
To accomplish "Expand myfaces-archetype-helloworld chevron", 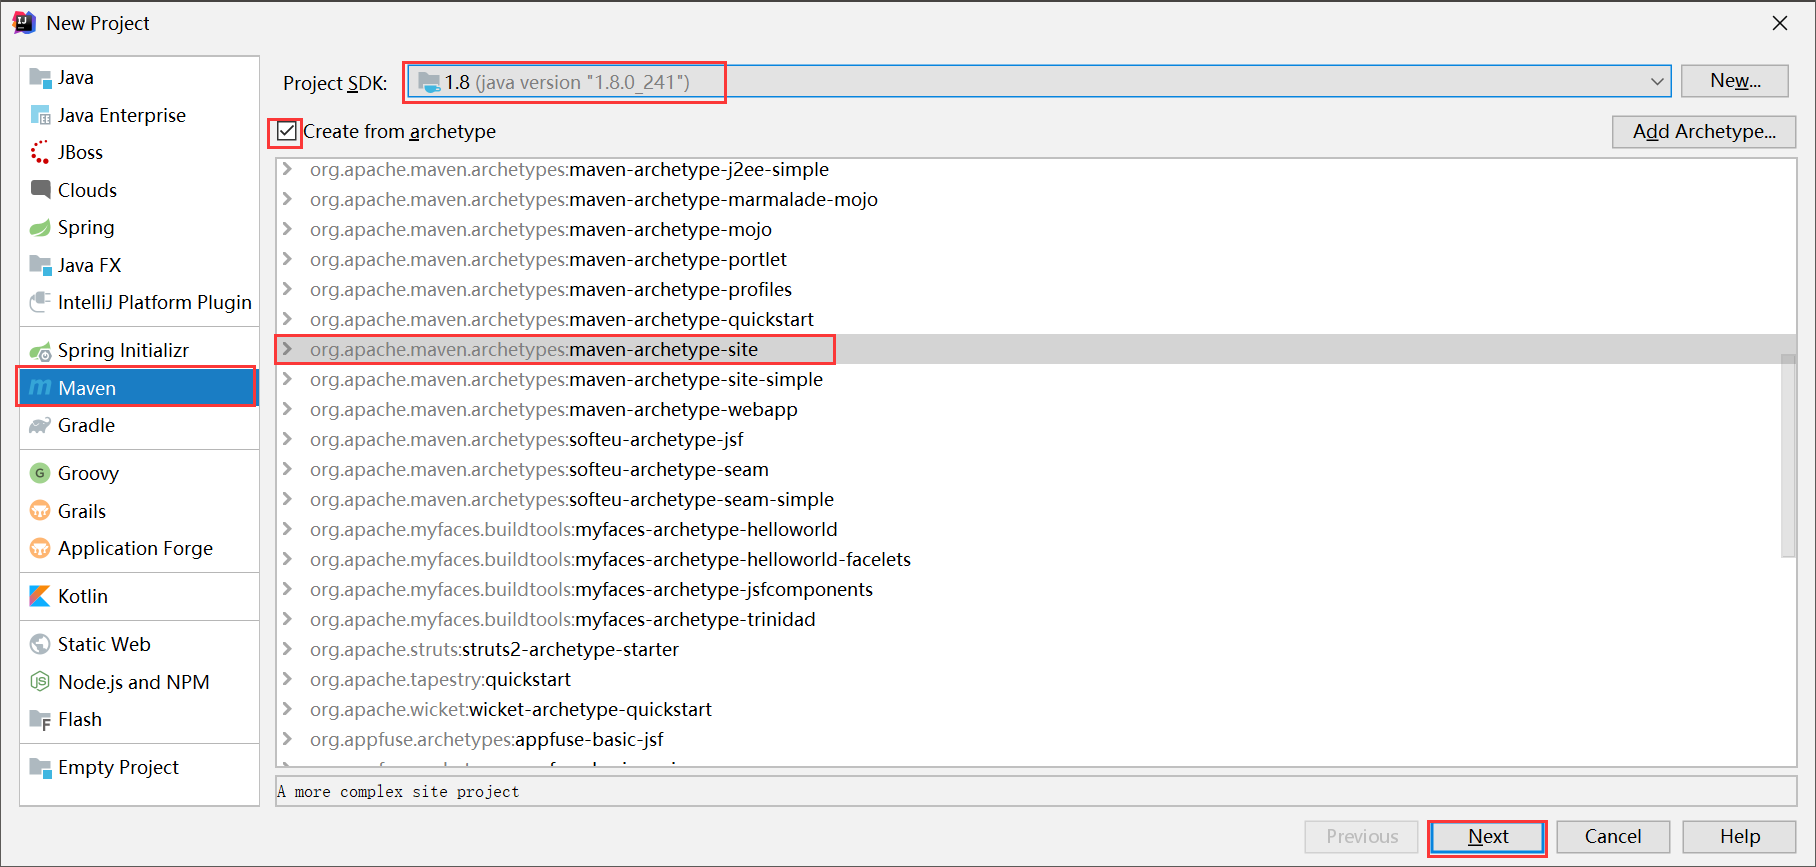I will tap(288, 529).
